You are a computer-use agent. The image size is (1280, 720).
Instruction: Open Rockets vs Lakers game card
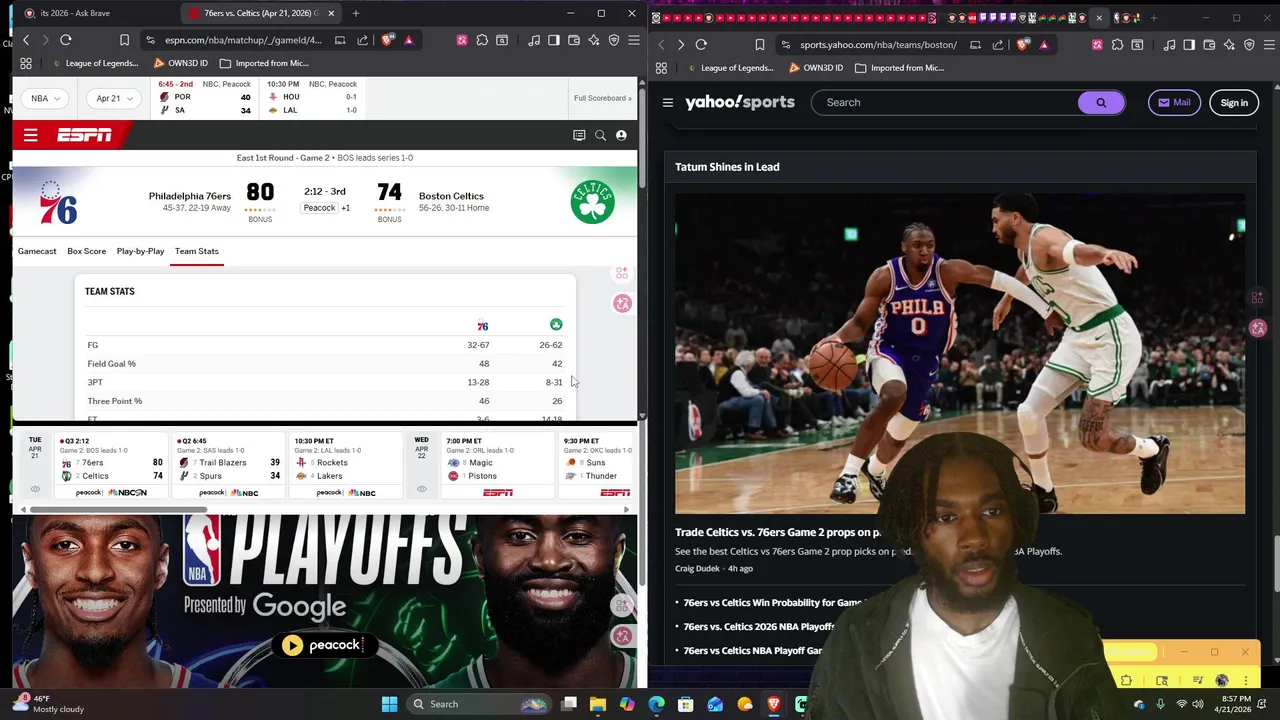point(344,467)
